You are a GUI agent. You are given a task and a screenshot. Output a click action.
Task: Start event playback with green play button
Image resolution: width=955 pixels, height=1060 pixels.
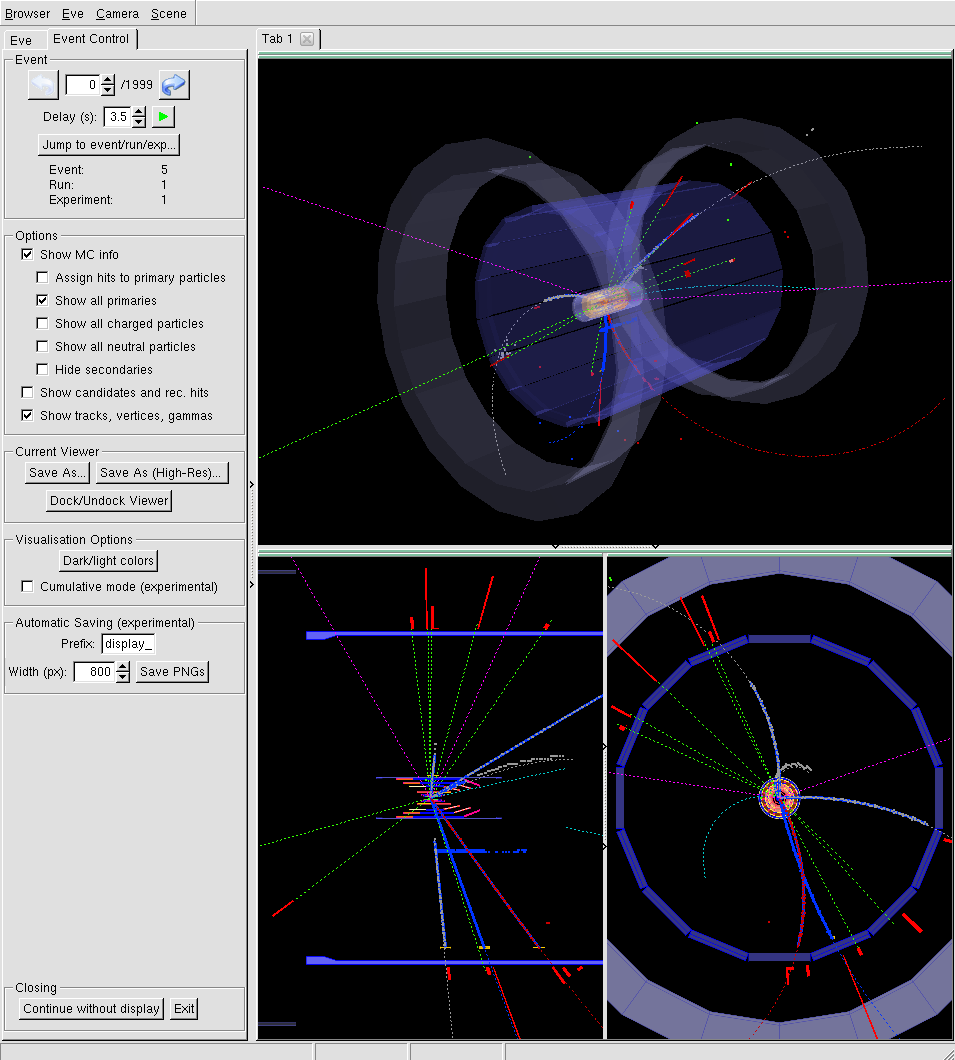[163, 117]
